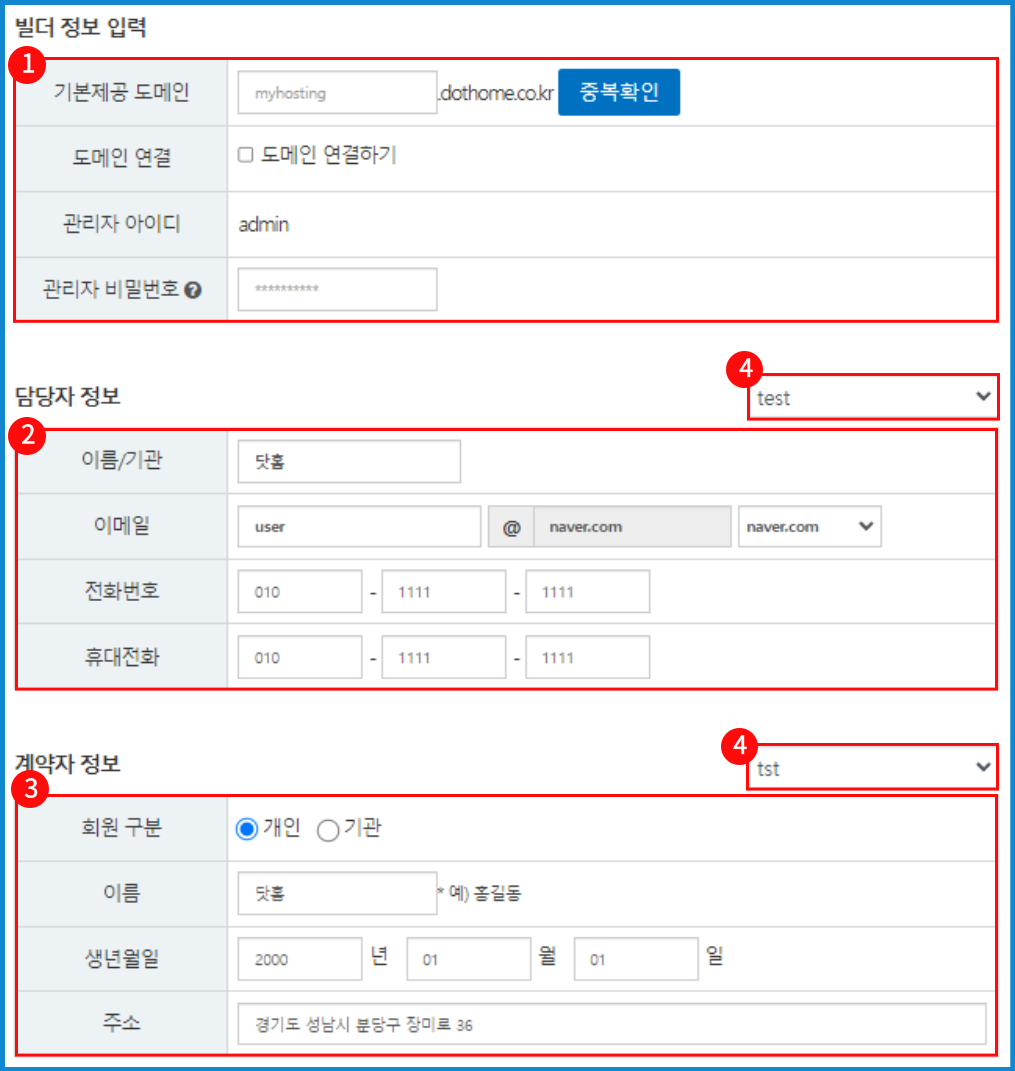The width and height of the screenshot is (1015, 1071).
Task: Click the birth month field before 월
Action: tap(468, 959)
